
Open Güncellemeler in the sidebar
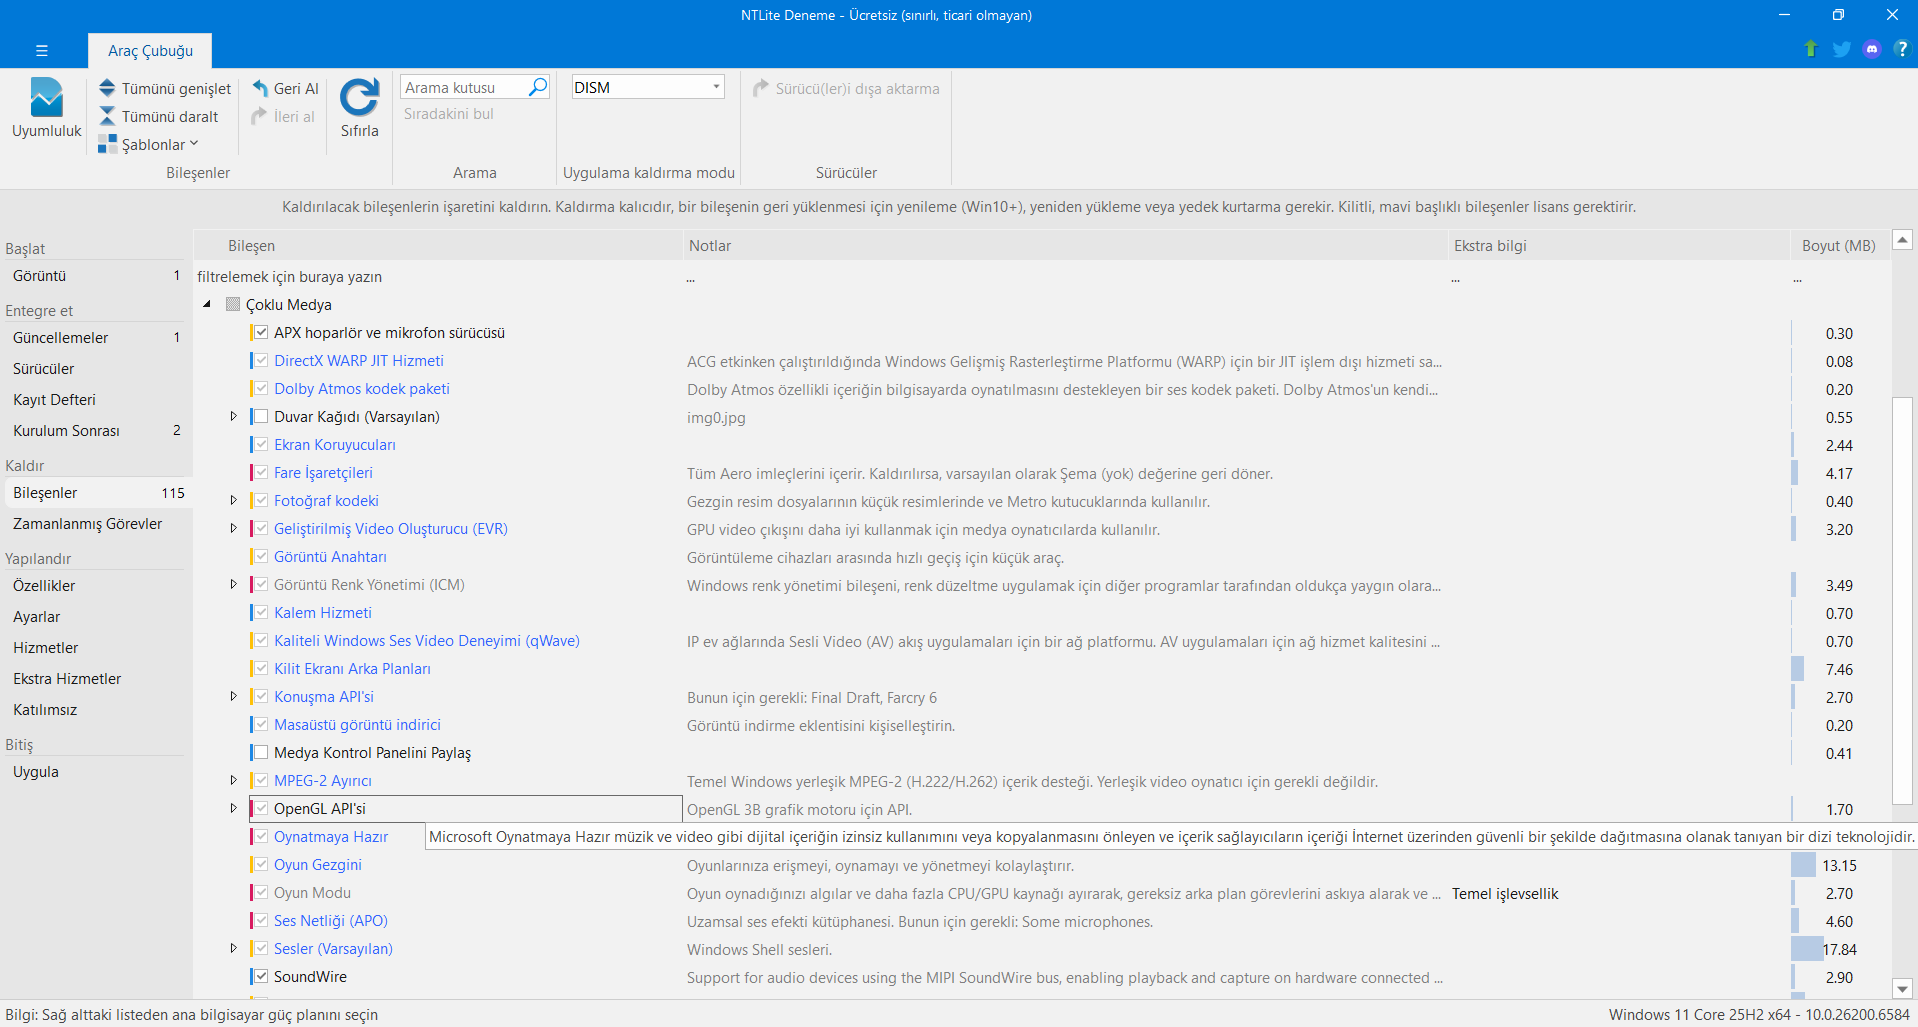96,338
